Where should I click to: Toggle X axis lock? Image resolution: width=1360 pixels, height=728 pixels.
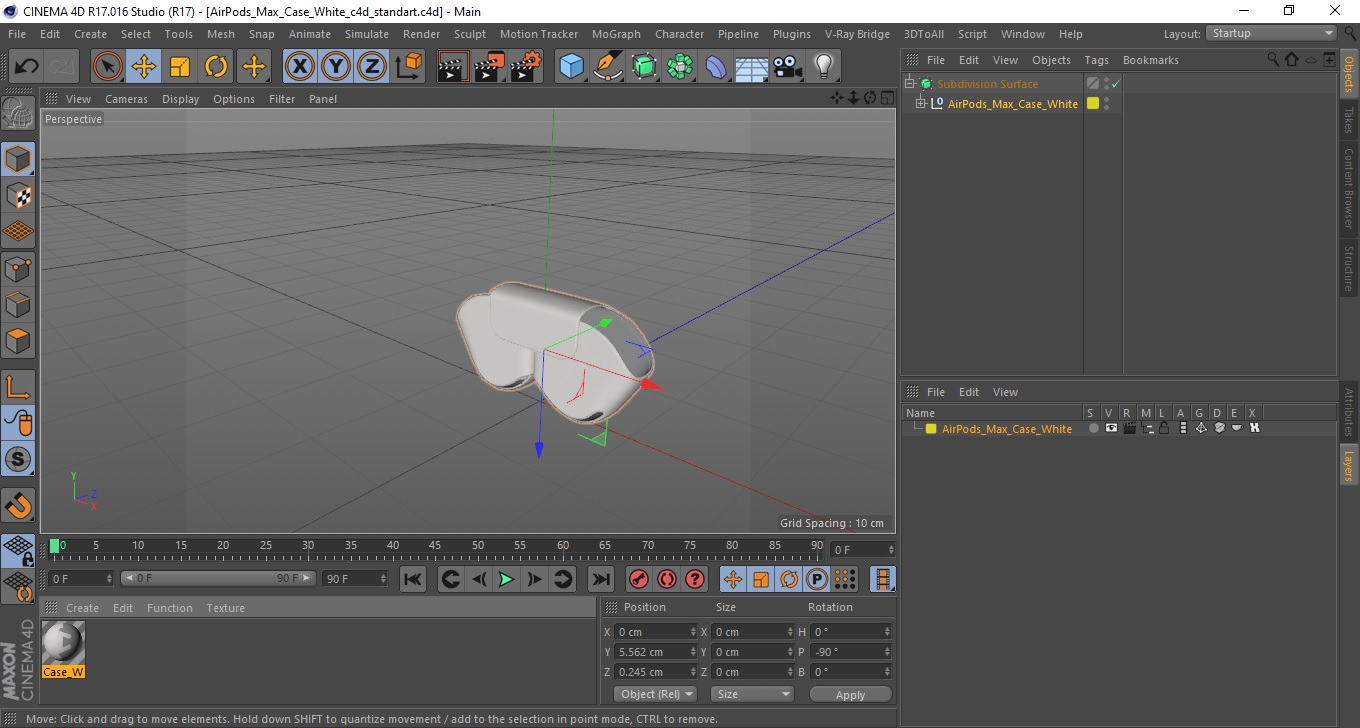click(x=299, y=67)
